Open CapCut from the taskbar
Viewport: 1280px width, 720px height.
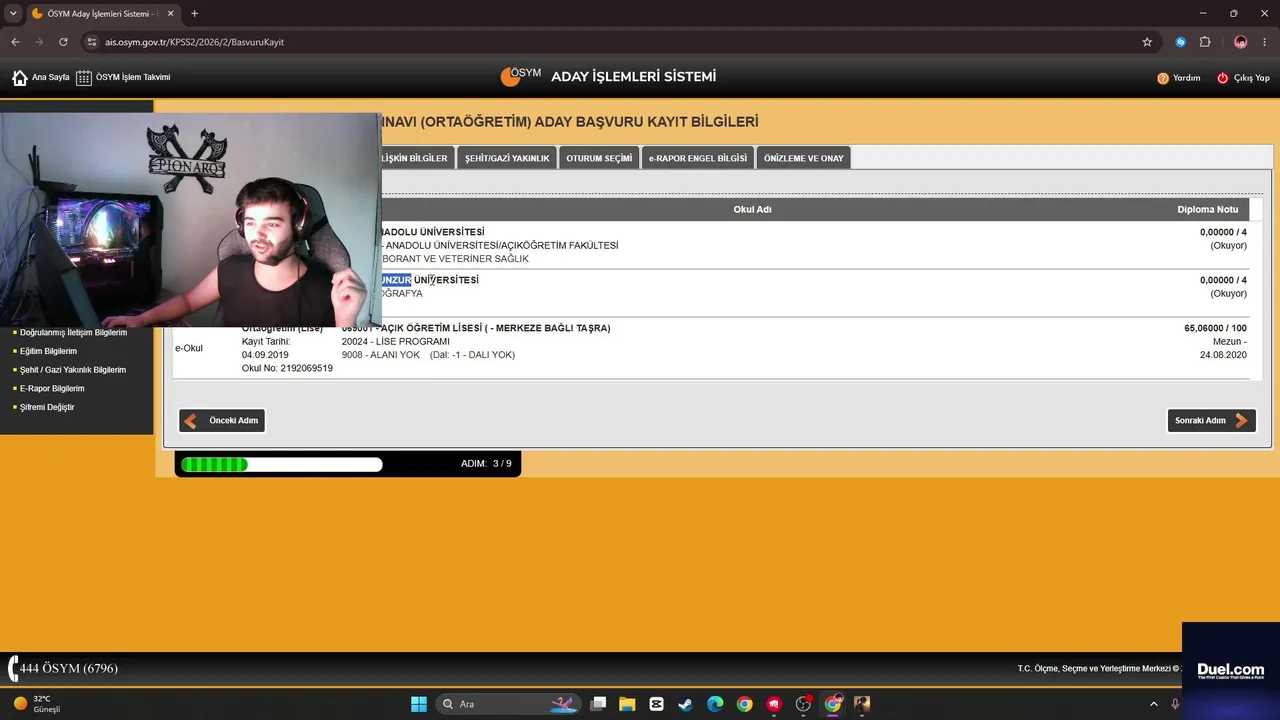click(656, 704)
